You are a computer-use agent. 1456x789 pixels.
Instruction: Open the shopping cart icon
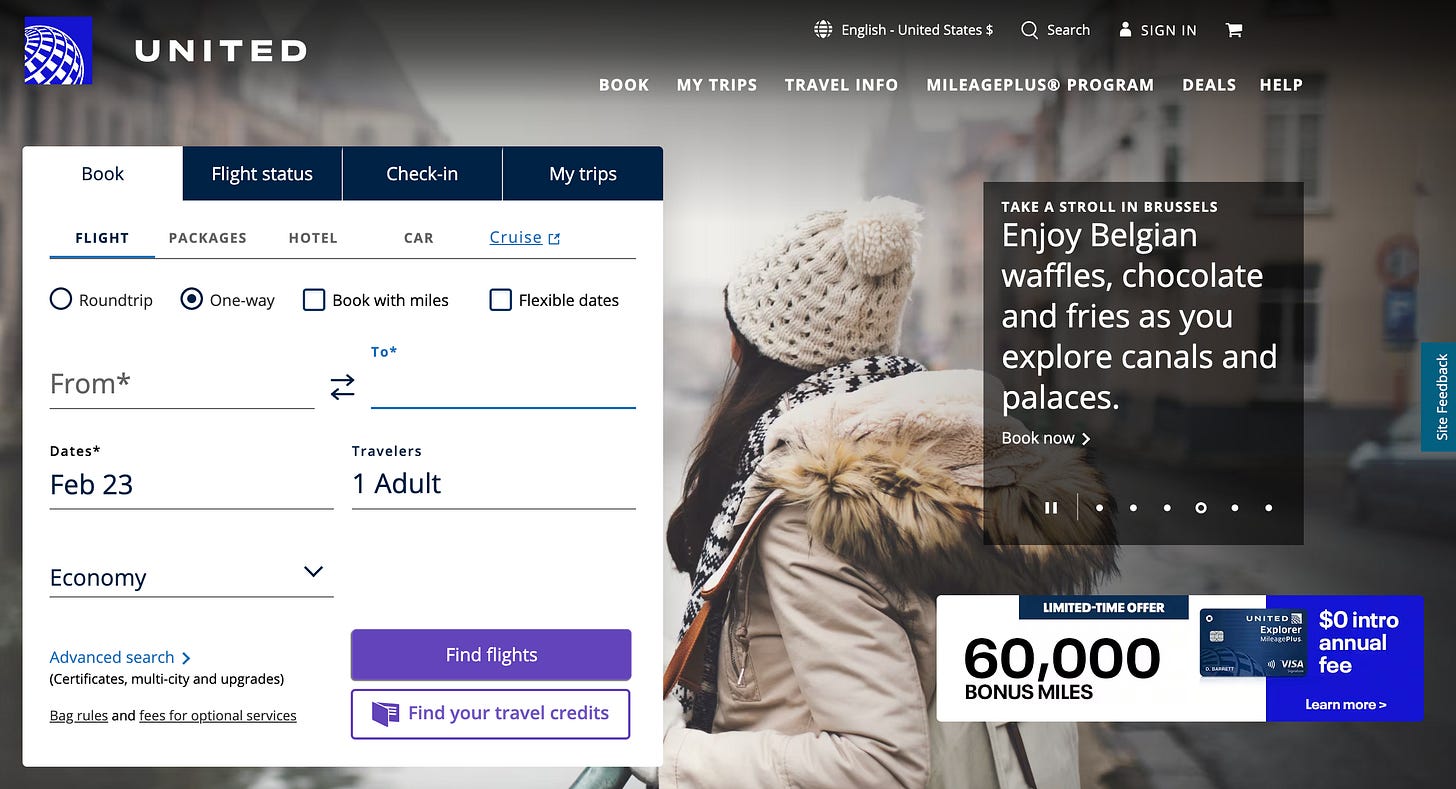click(x=1234, y=30)
